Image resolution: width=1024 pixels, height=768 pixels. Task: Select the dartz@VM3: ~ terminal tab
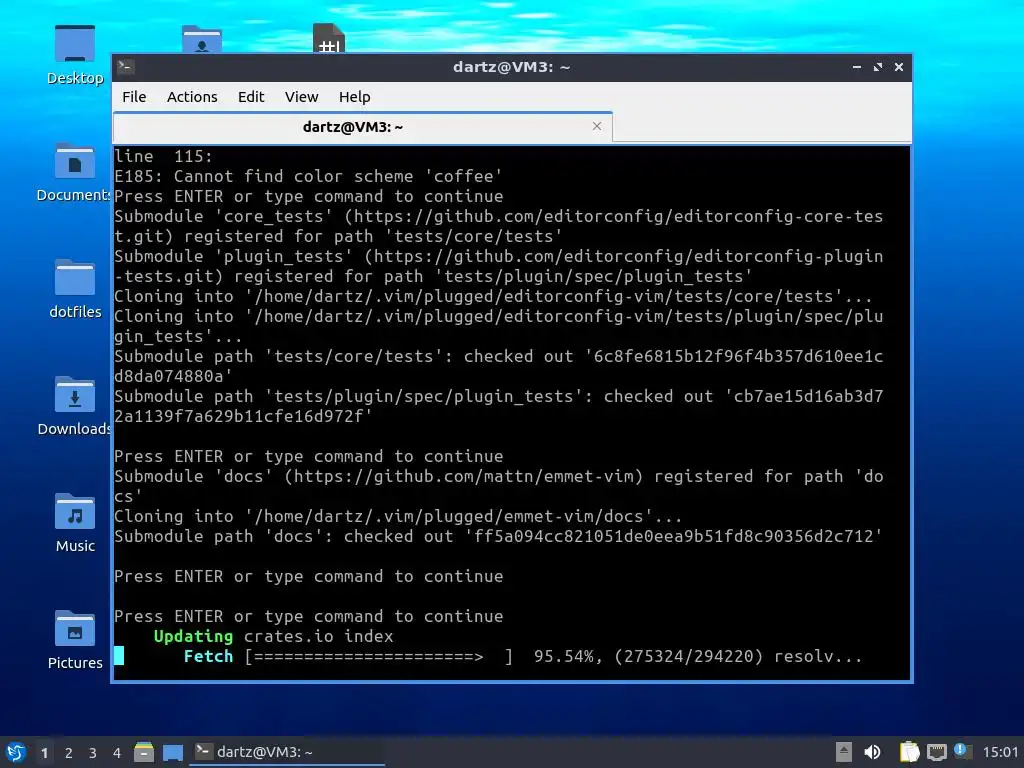pos(362,127)
